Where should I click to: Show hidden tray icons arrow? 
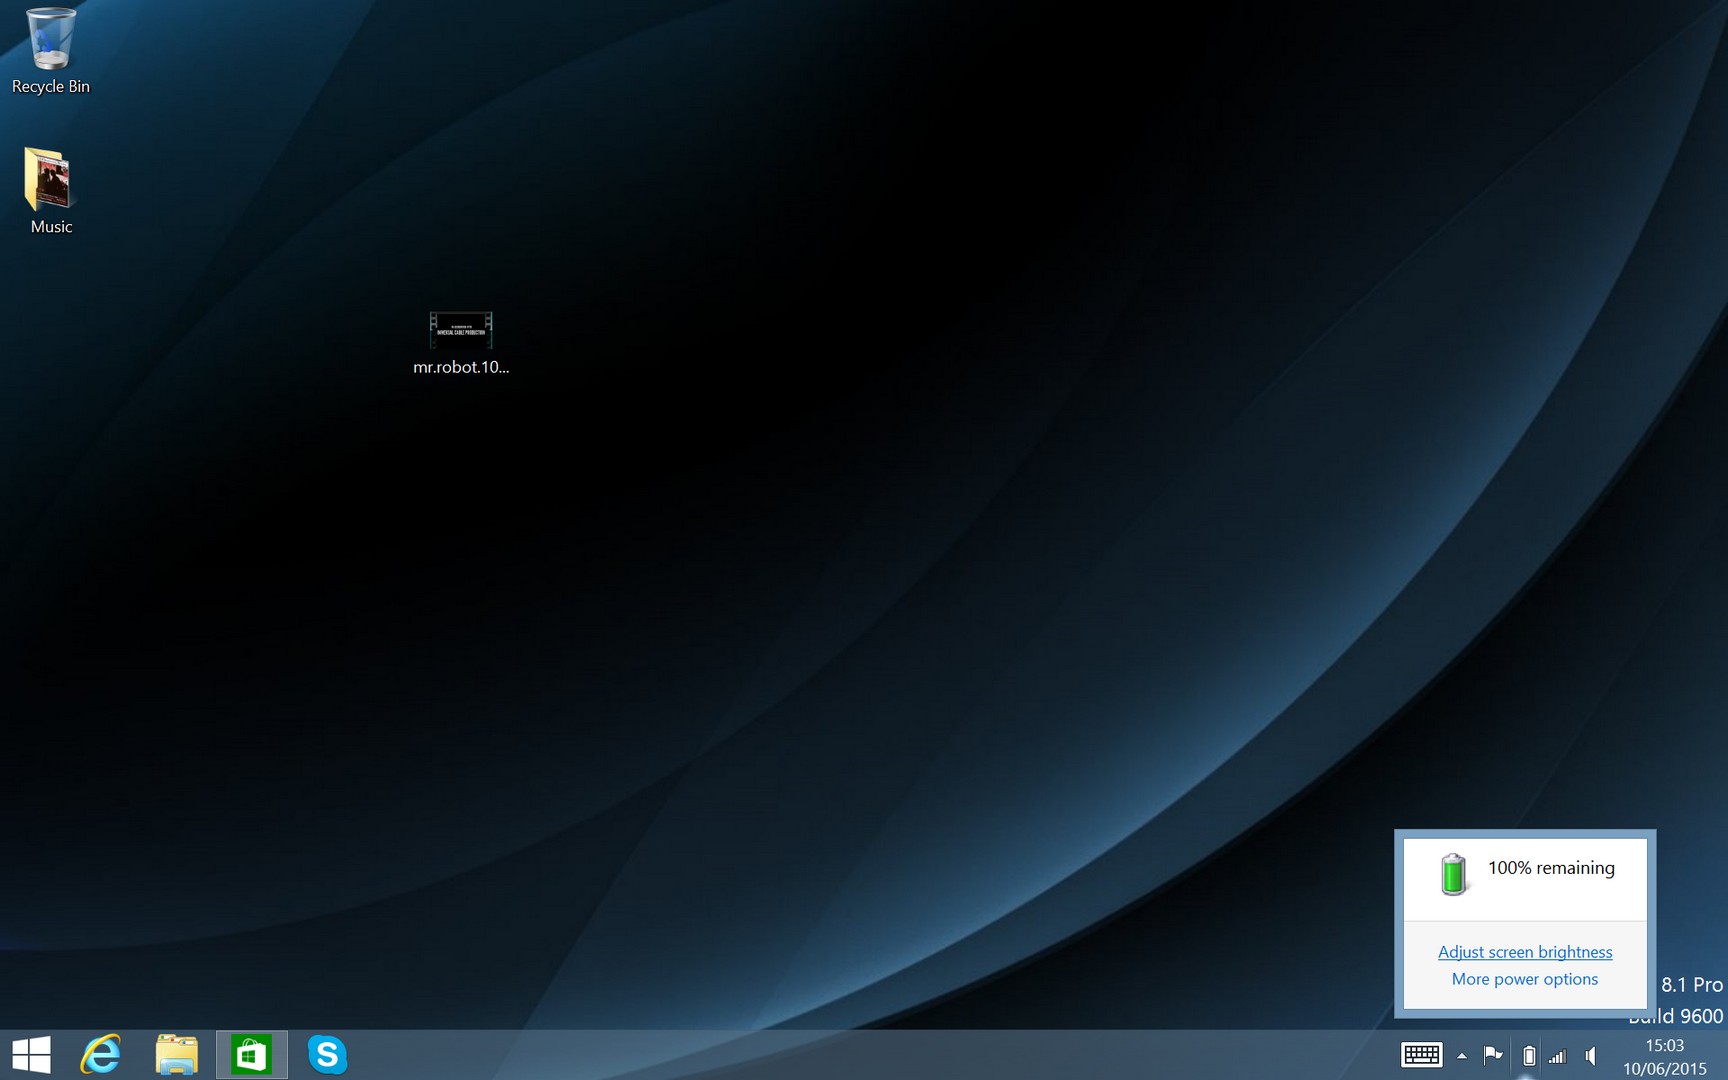pos(1462,1056)
